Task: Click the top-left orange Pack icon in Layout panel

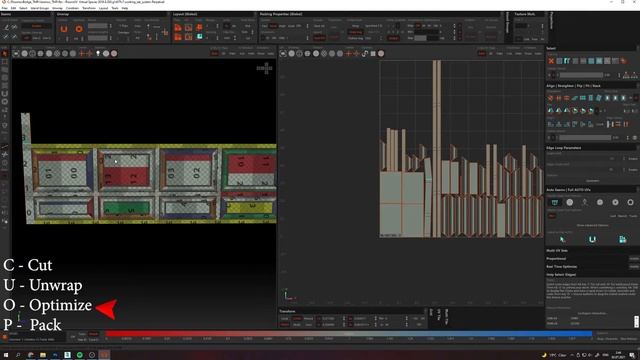Action: (178, 28)
